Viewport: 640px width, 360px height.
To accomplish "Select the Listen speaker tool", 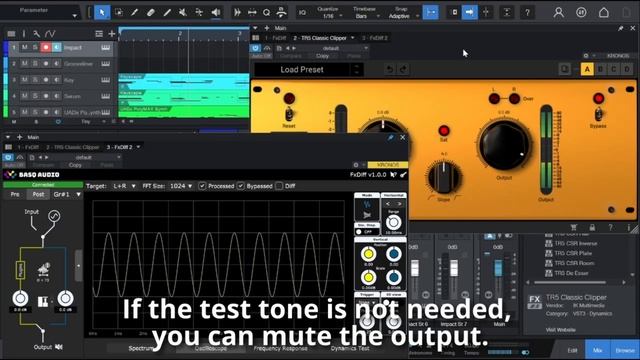I will pos(216,13).
